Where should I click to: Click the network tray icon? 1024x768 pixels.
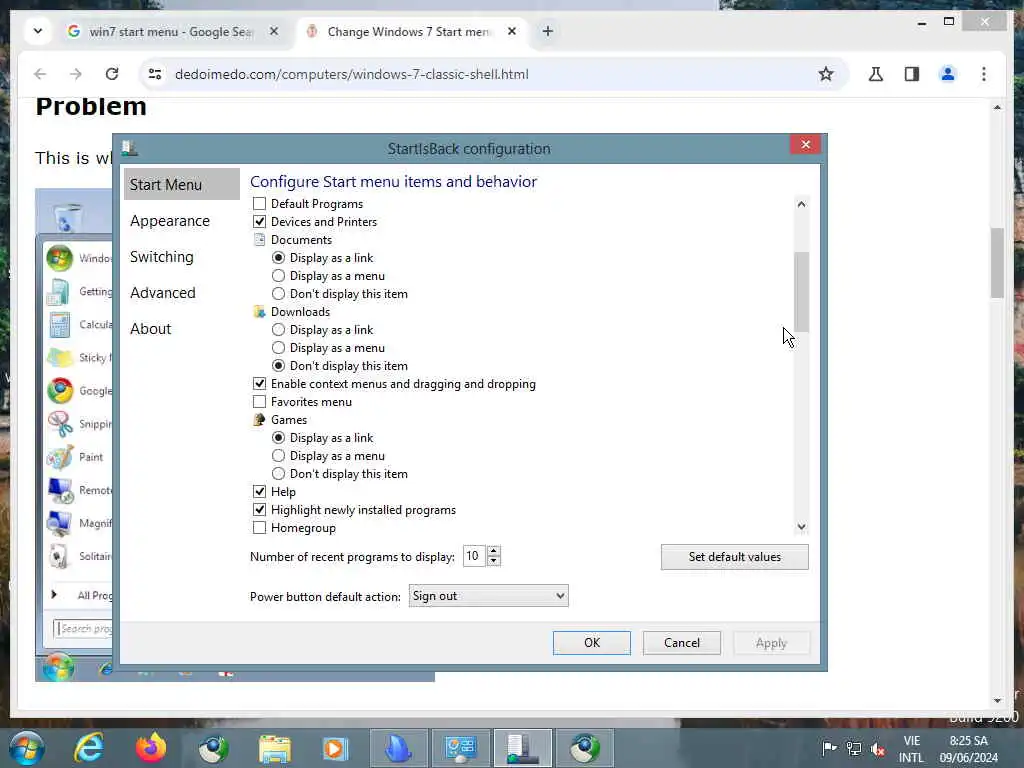point(854,748)
